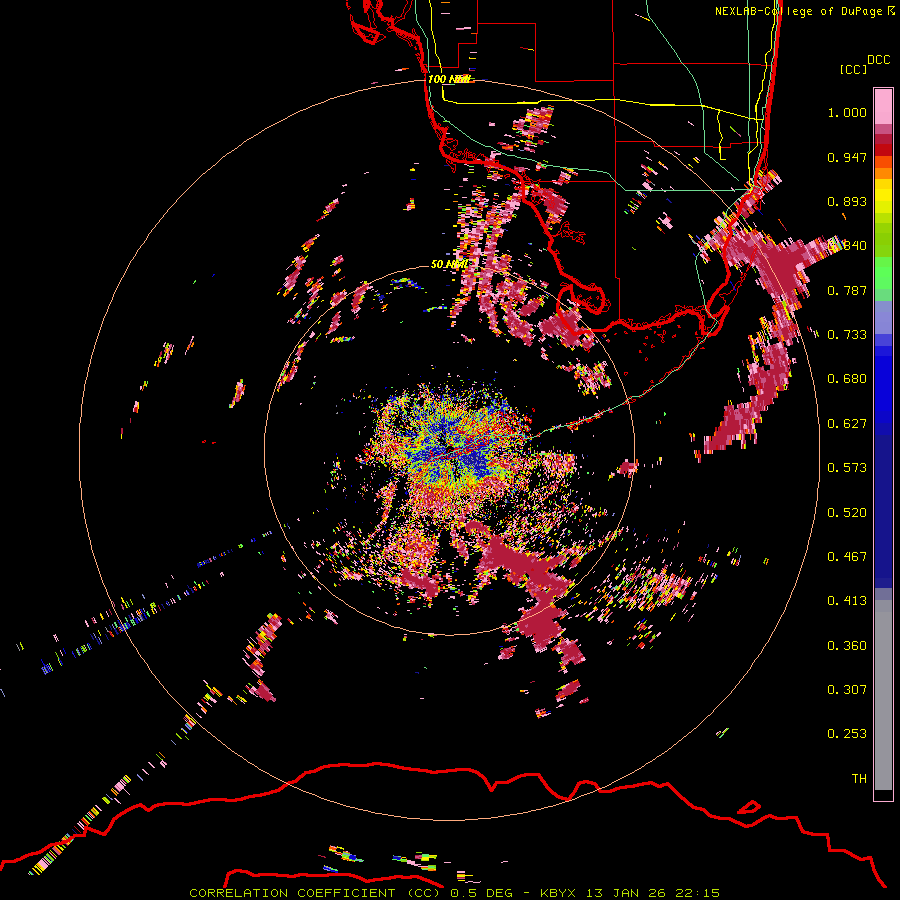Click the pink top segment of the color bar
Viewport: 900px width, 900px height.
[x=883, y=106]
